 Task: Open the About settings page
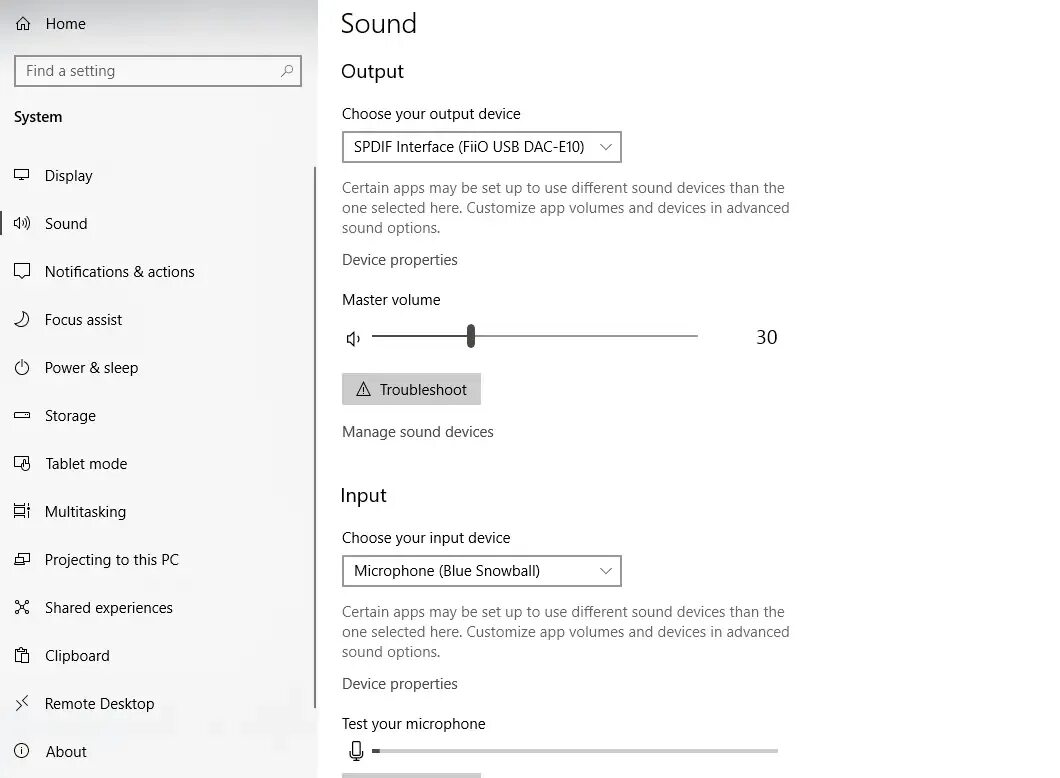tap(66, 752)
